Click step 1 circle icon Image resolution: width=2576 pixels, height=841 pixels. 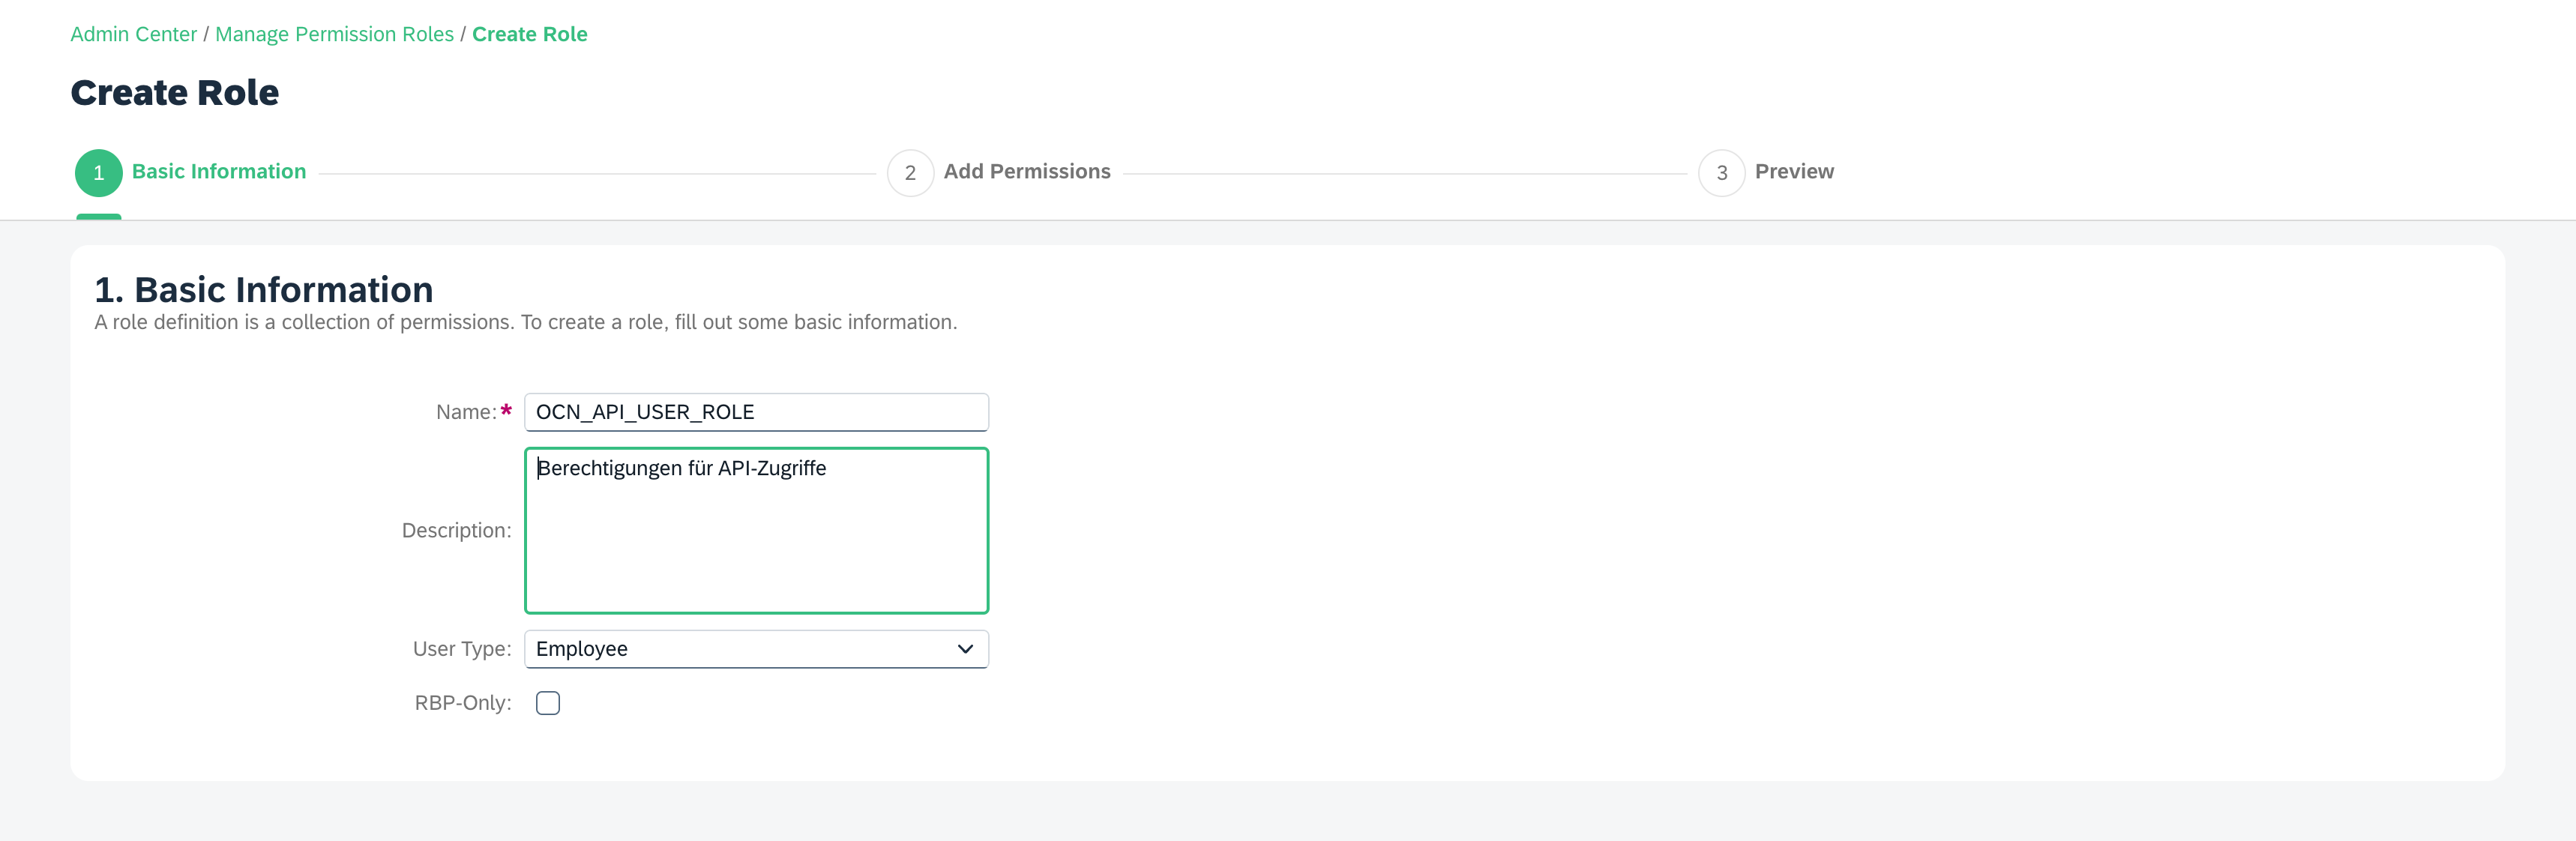pyautogui.click(x=98, y=173)
